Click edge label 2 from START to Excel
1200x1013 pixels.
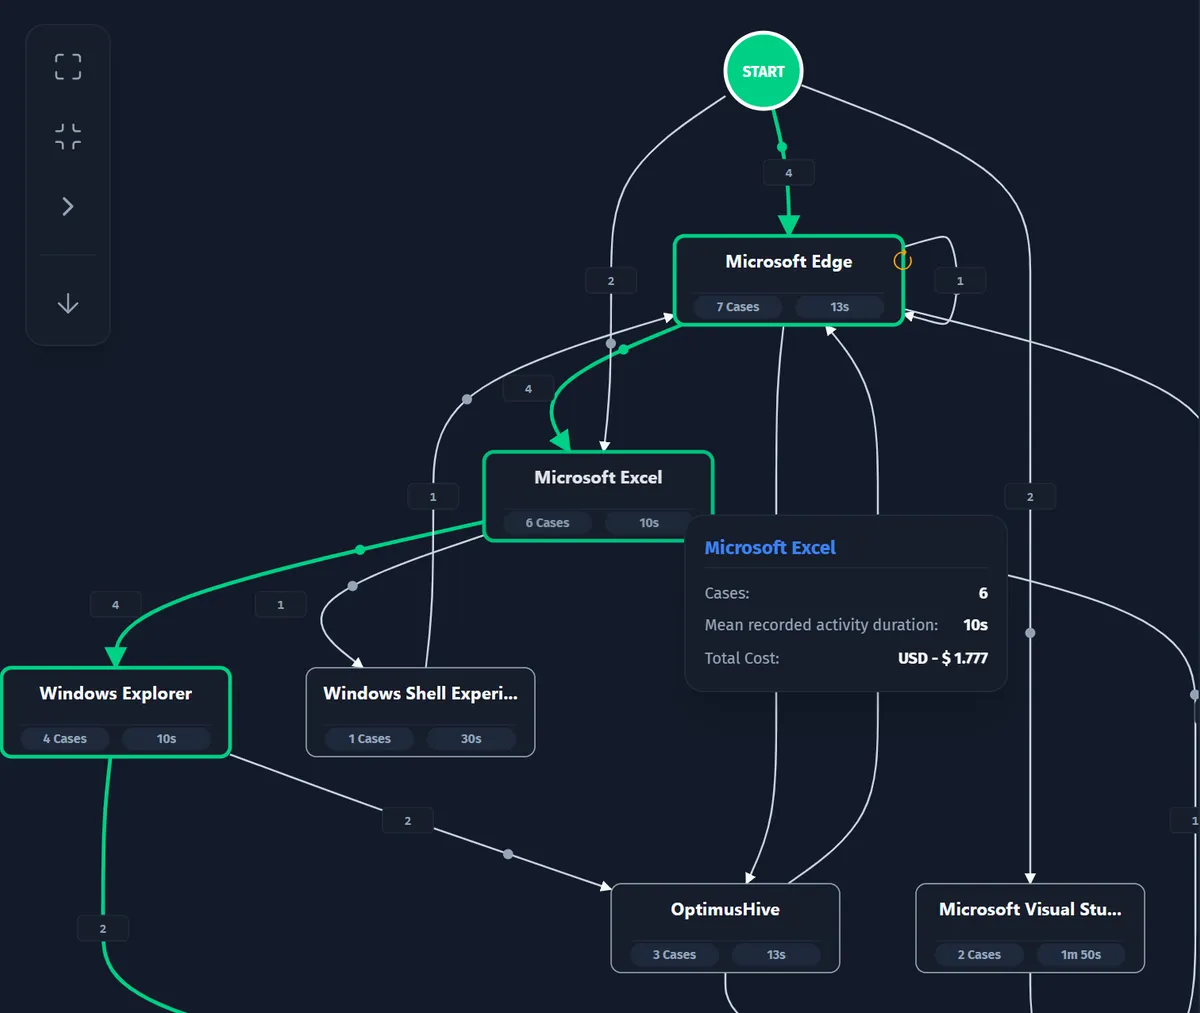pos(611,281)
